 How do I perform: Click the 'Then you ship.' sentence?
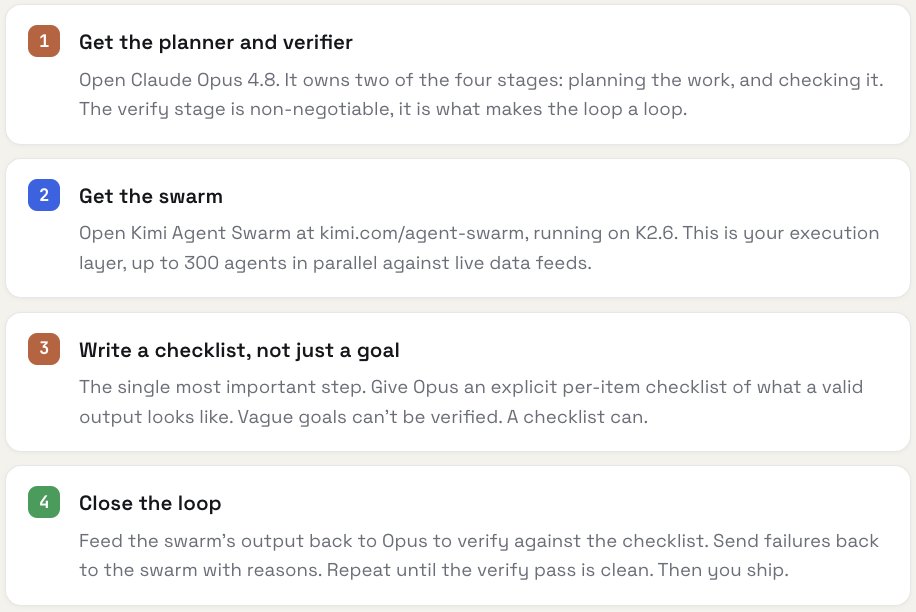[x=723, y=571]
